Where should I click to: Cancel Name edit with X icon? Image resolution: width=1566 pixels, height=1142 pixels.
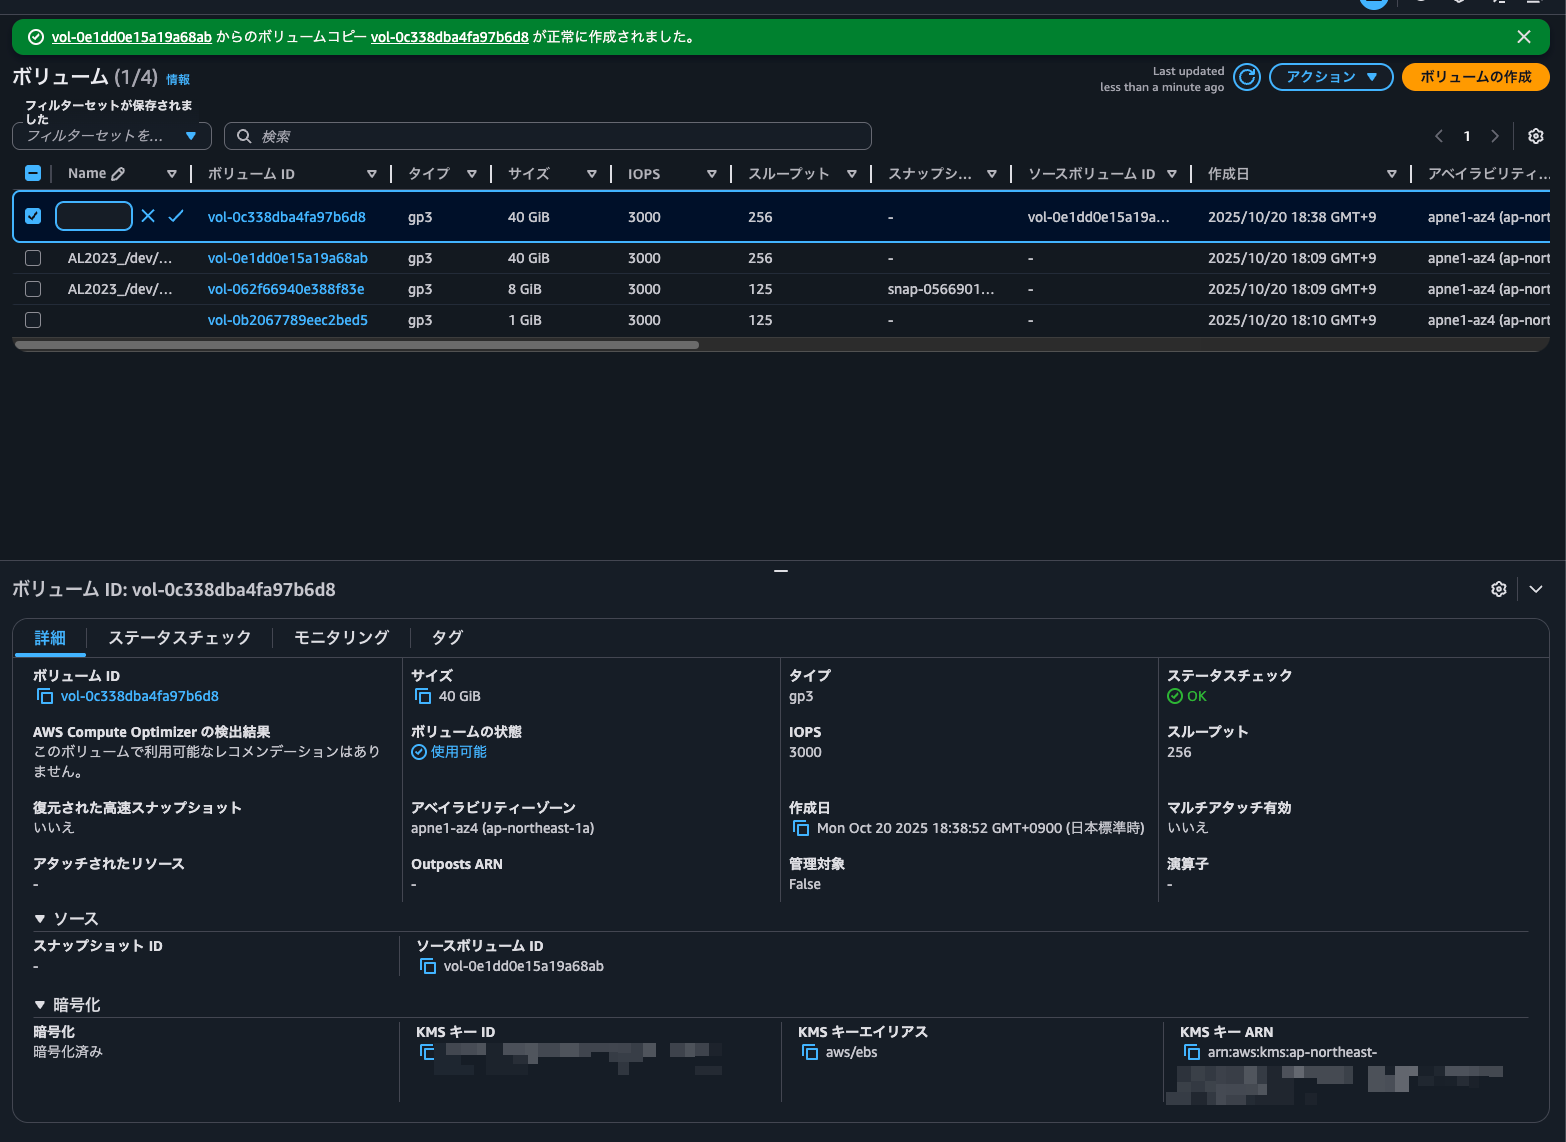[148, 216]
